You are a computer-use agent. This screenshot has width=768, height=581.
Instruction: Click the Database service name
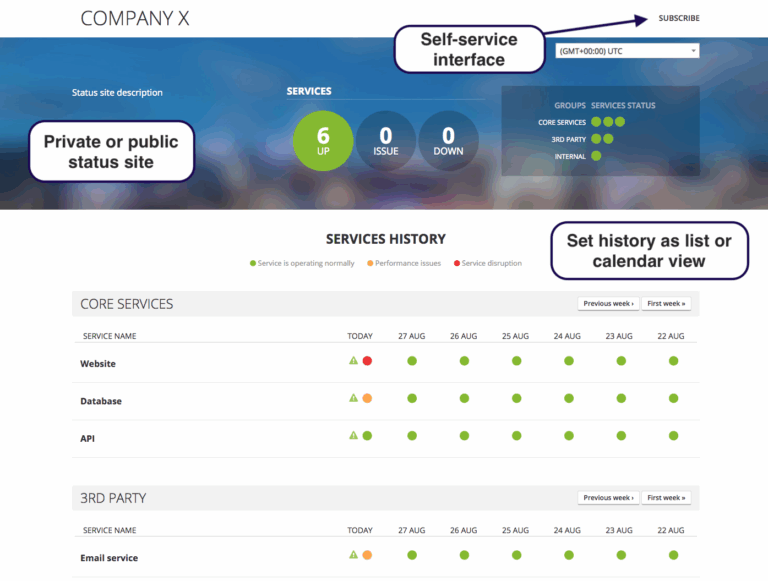(101, 401)
